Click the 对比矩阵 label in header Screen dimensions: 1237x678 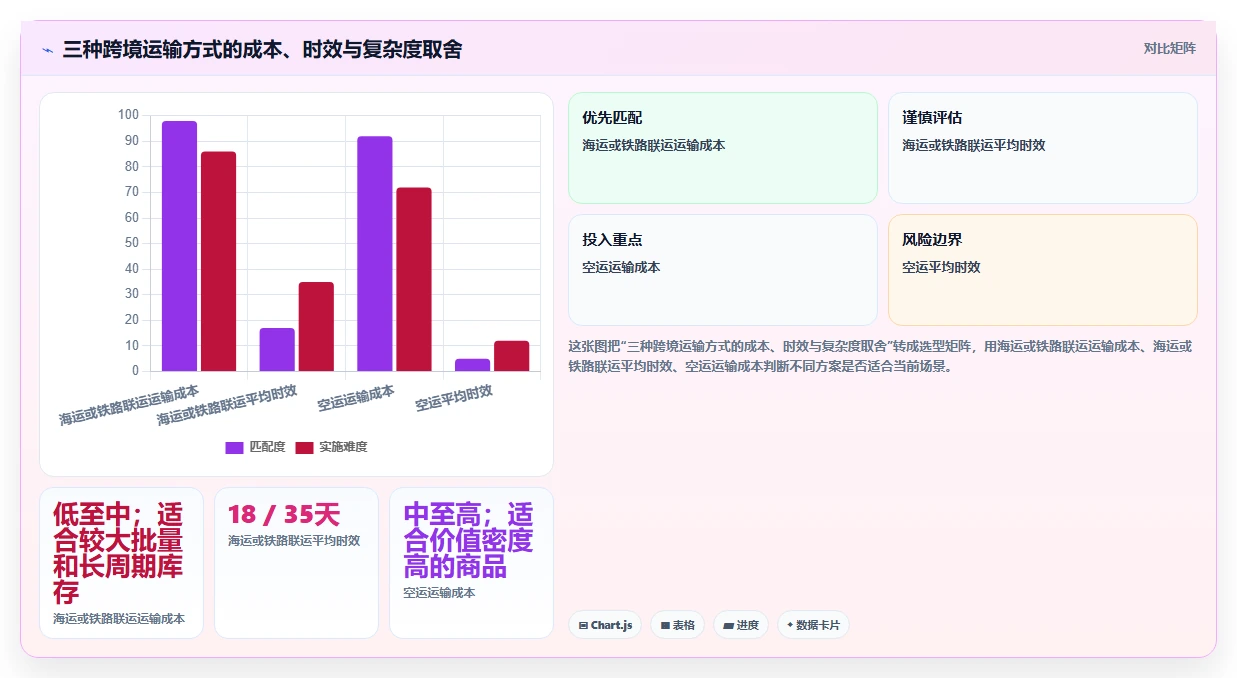[x=1169, y=48]
